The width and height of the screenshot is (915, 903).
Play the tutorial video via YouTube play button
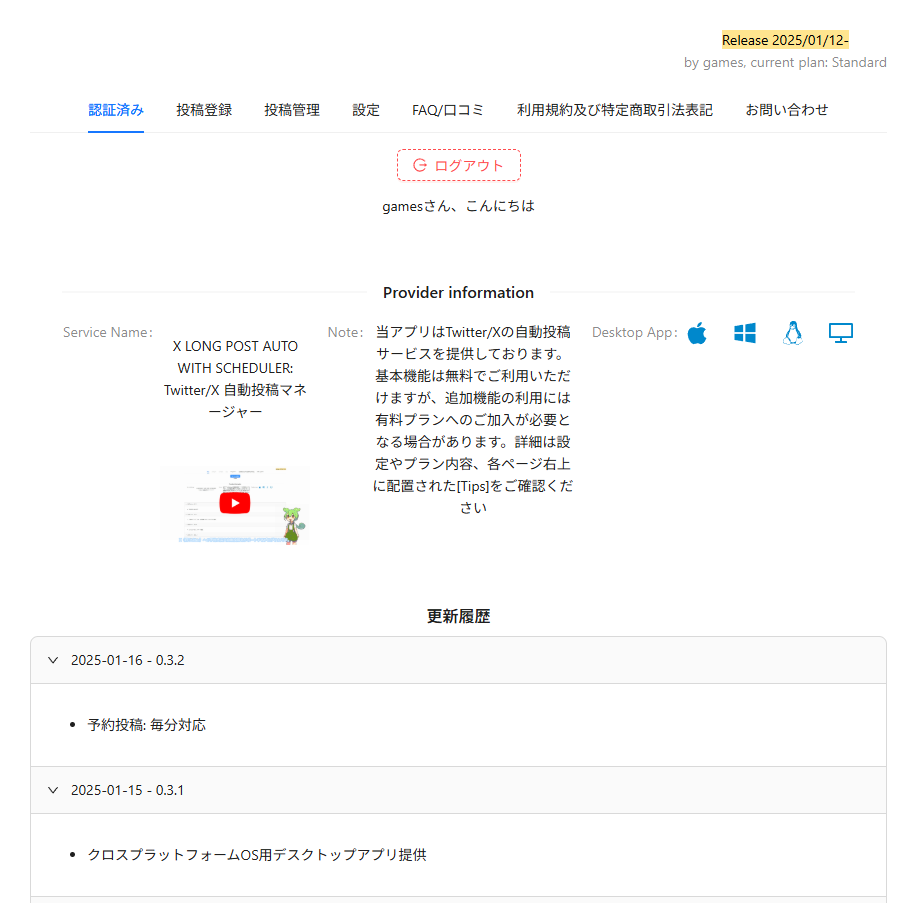pyautogui.click(x=234, y=503)
